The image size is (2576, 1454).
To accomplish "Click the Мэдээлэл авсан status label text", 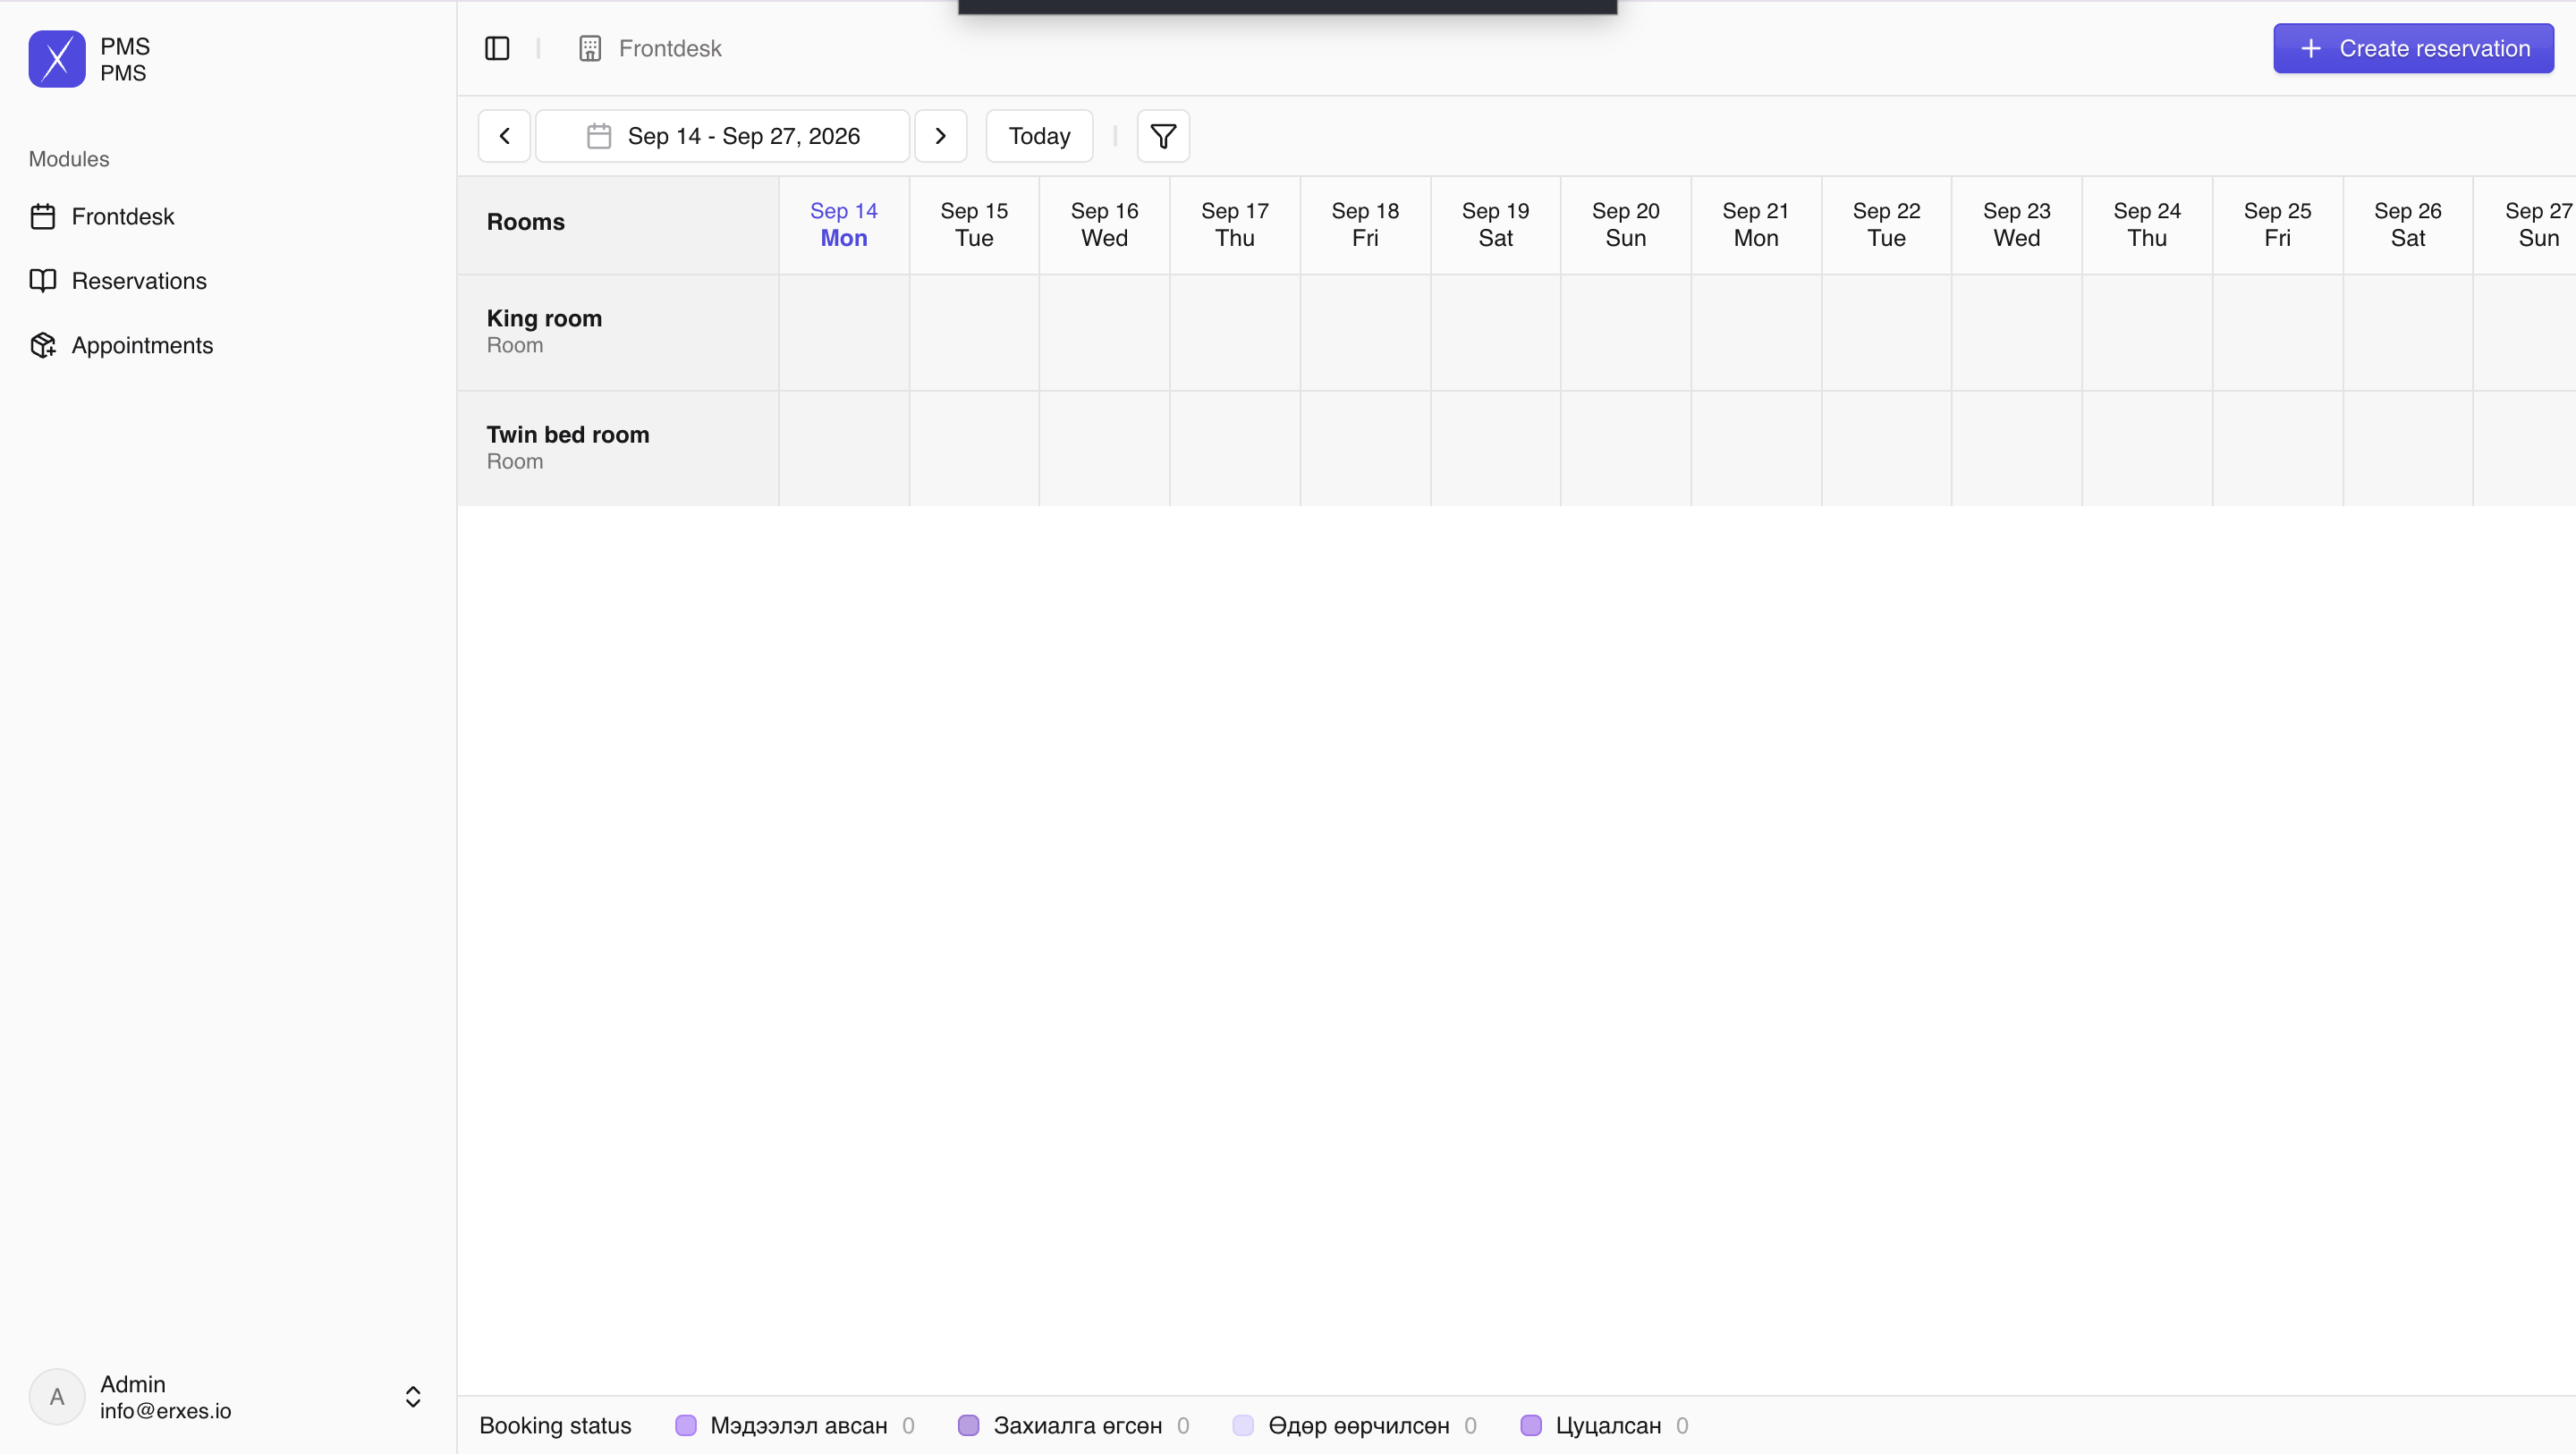I will click(x=798, y=1426).
